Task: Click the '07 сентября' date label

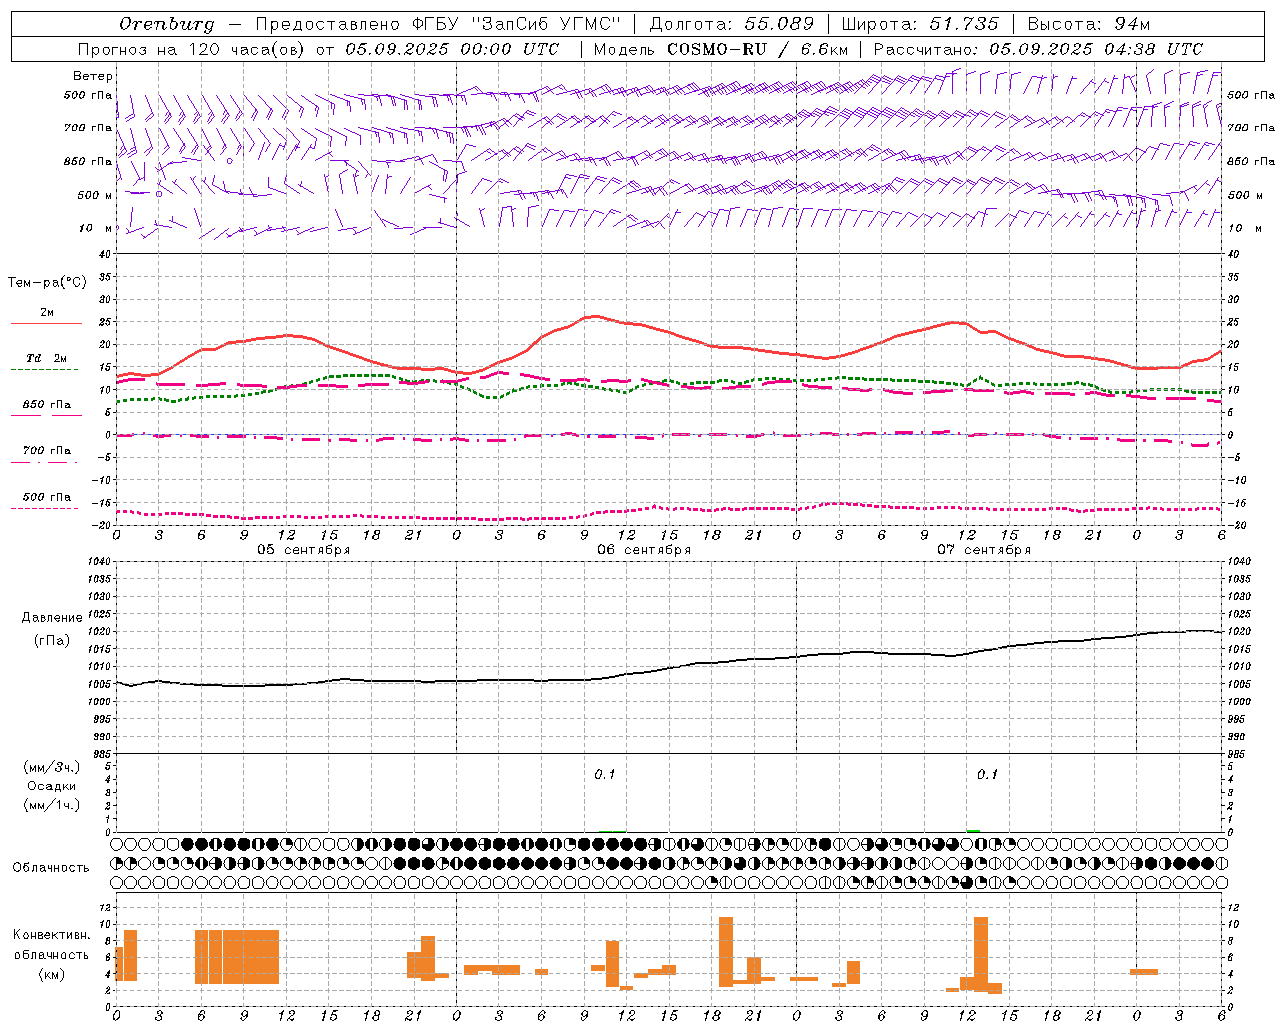Action: point(984,550)
